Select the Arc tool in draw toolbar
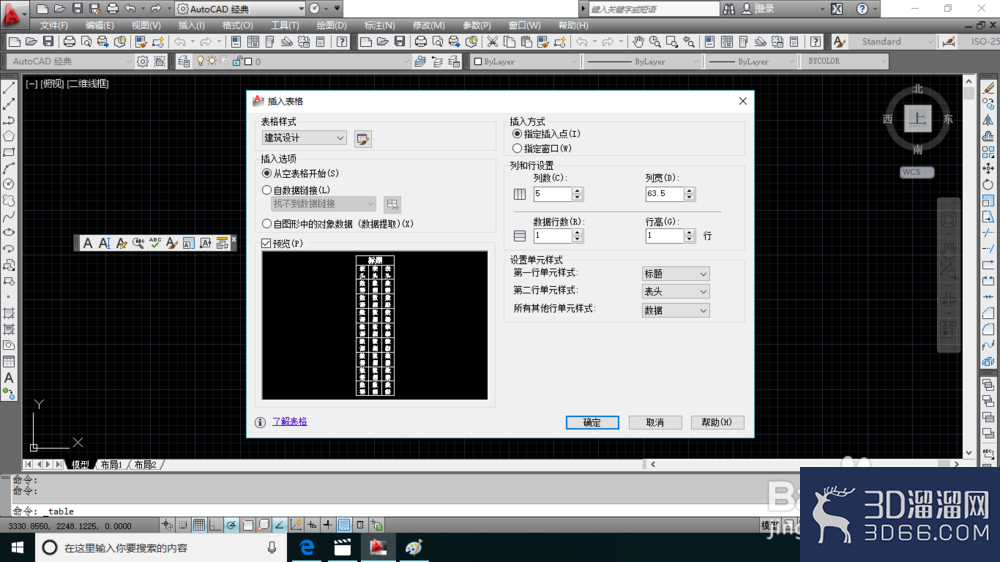 coord(9,168)
